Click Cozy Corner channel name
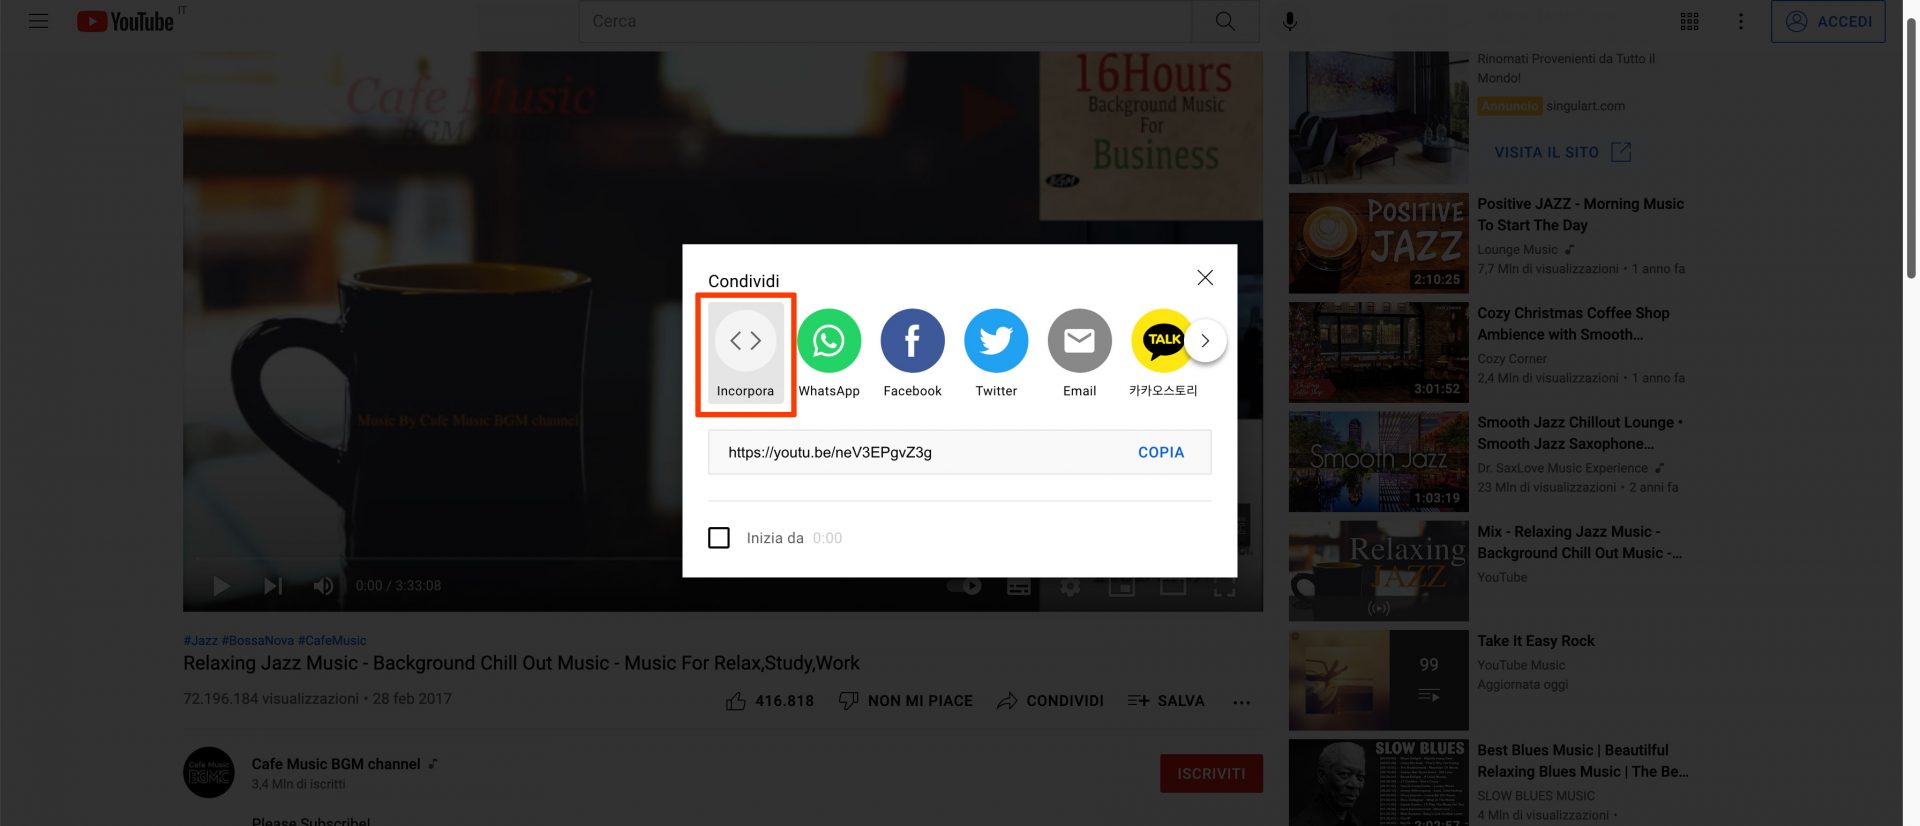The width and height of the screenshot is (1920, 826). (1512, 359)
